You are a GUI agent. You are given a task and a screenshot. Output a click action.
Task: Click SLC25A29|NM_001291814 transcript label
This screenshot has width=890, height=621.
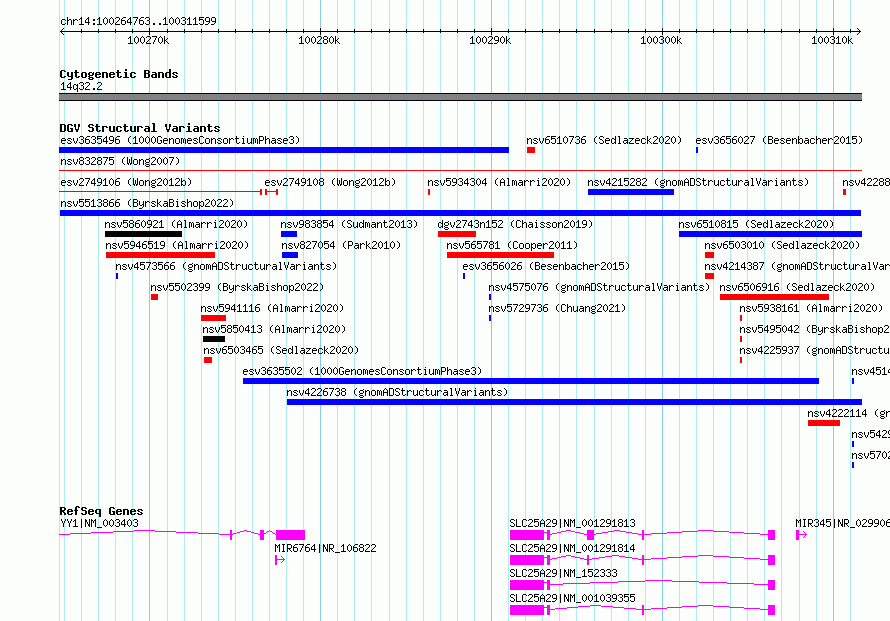(573, 548)
